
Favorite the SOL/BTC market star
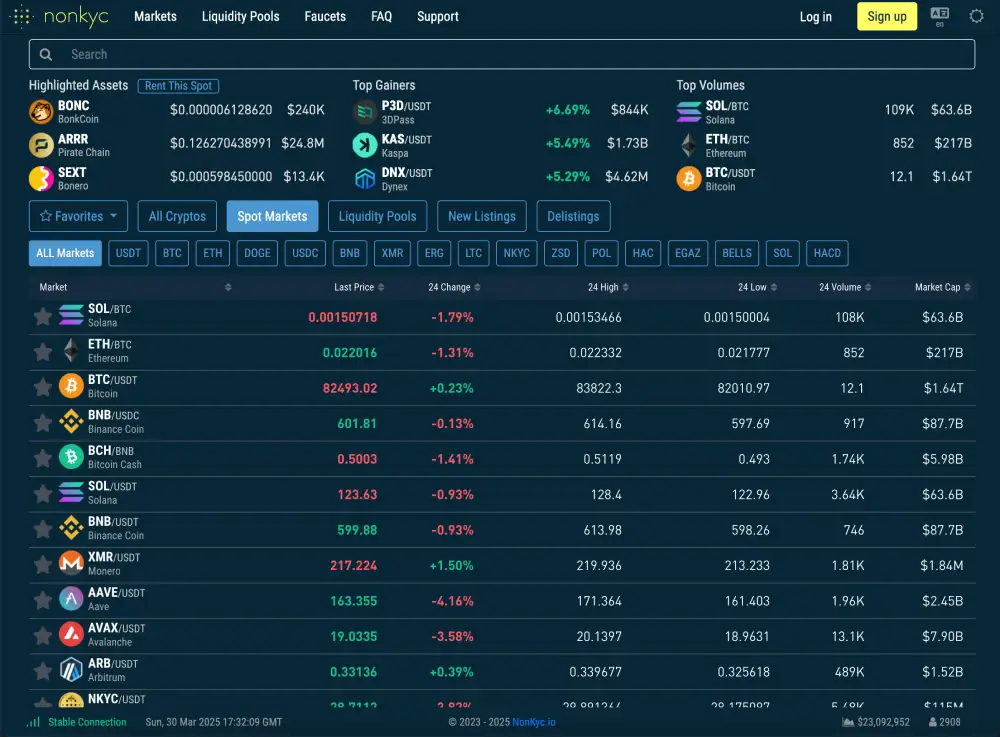(x=43, y=316)
